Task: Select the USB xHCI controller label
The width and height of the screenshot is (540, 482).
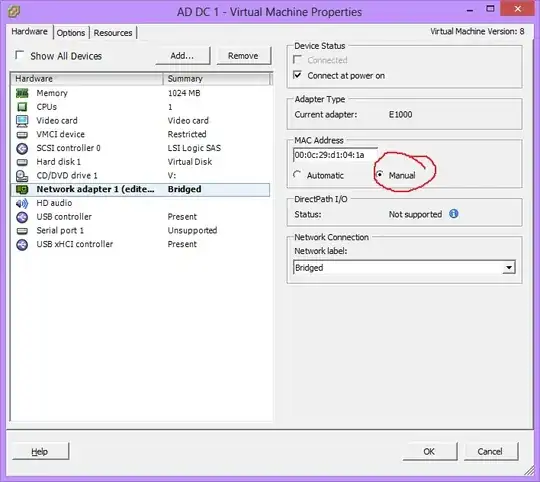Action: pos(75,244)
